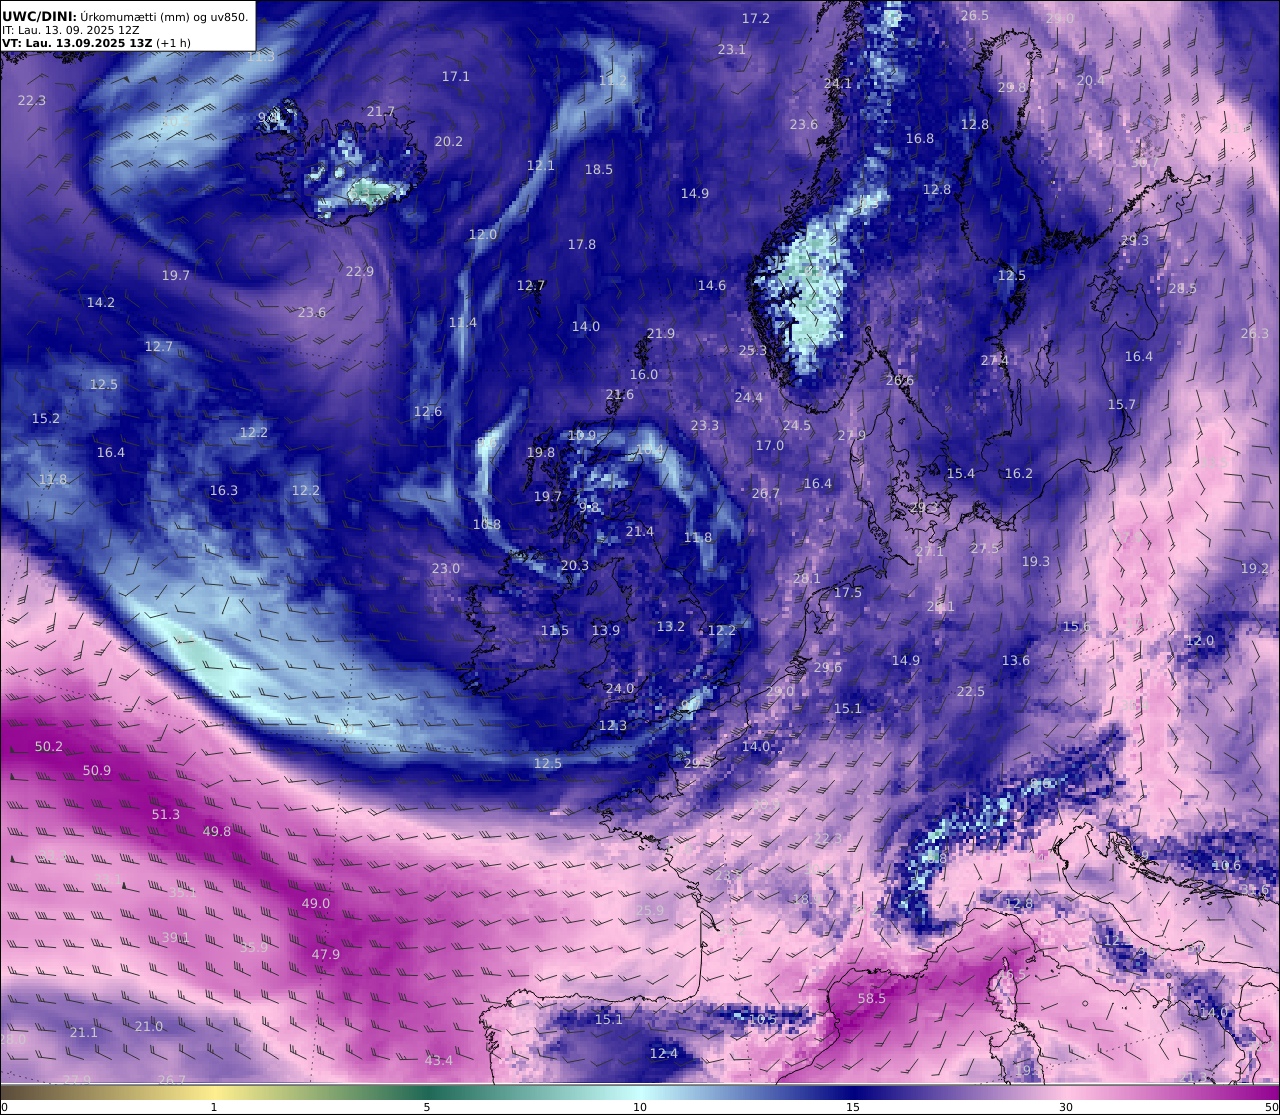Viewport: 1280px width, 1115px height.
Task: Click the map value 16.8
Action: (920, 138)
